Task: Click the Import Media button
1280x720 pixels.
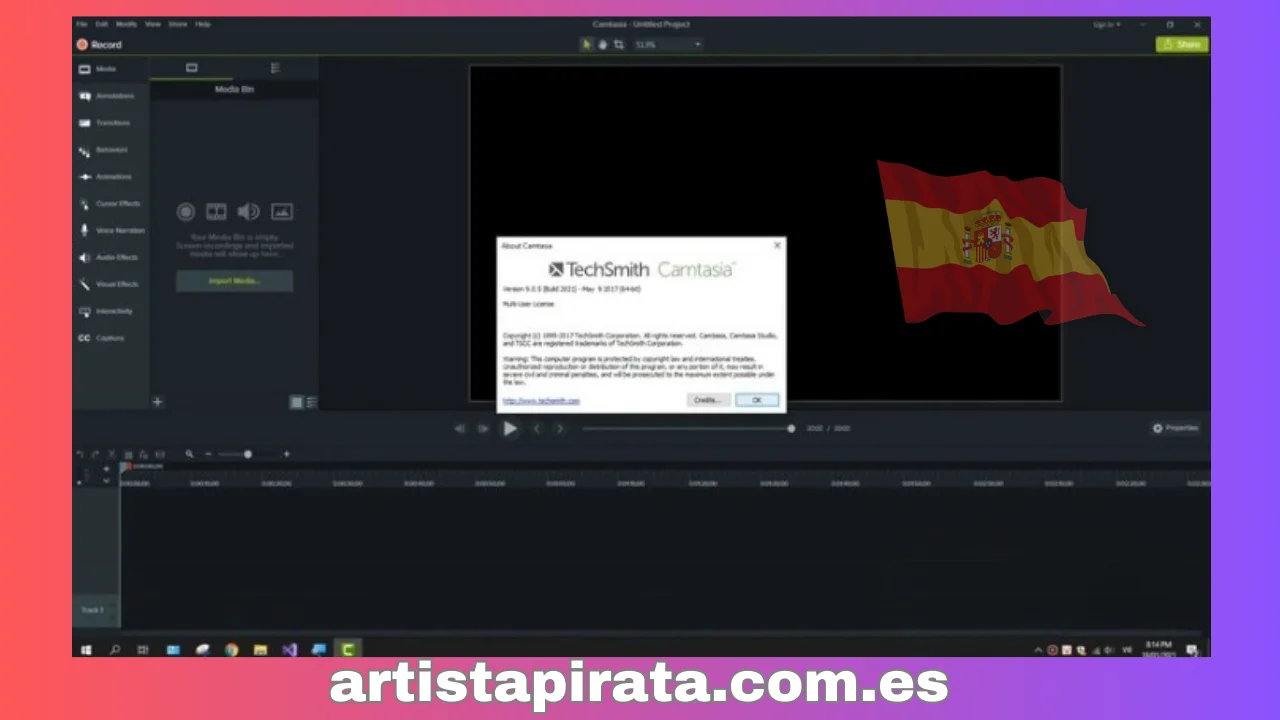Action: (x=235, y=281)
